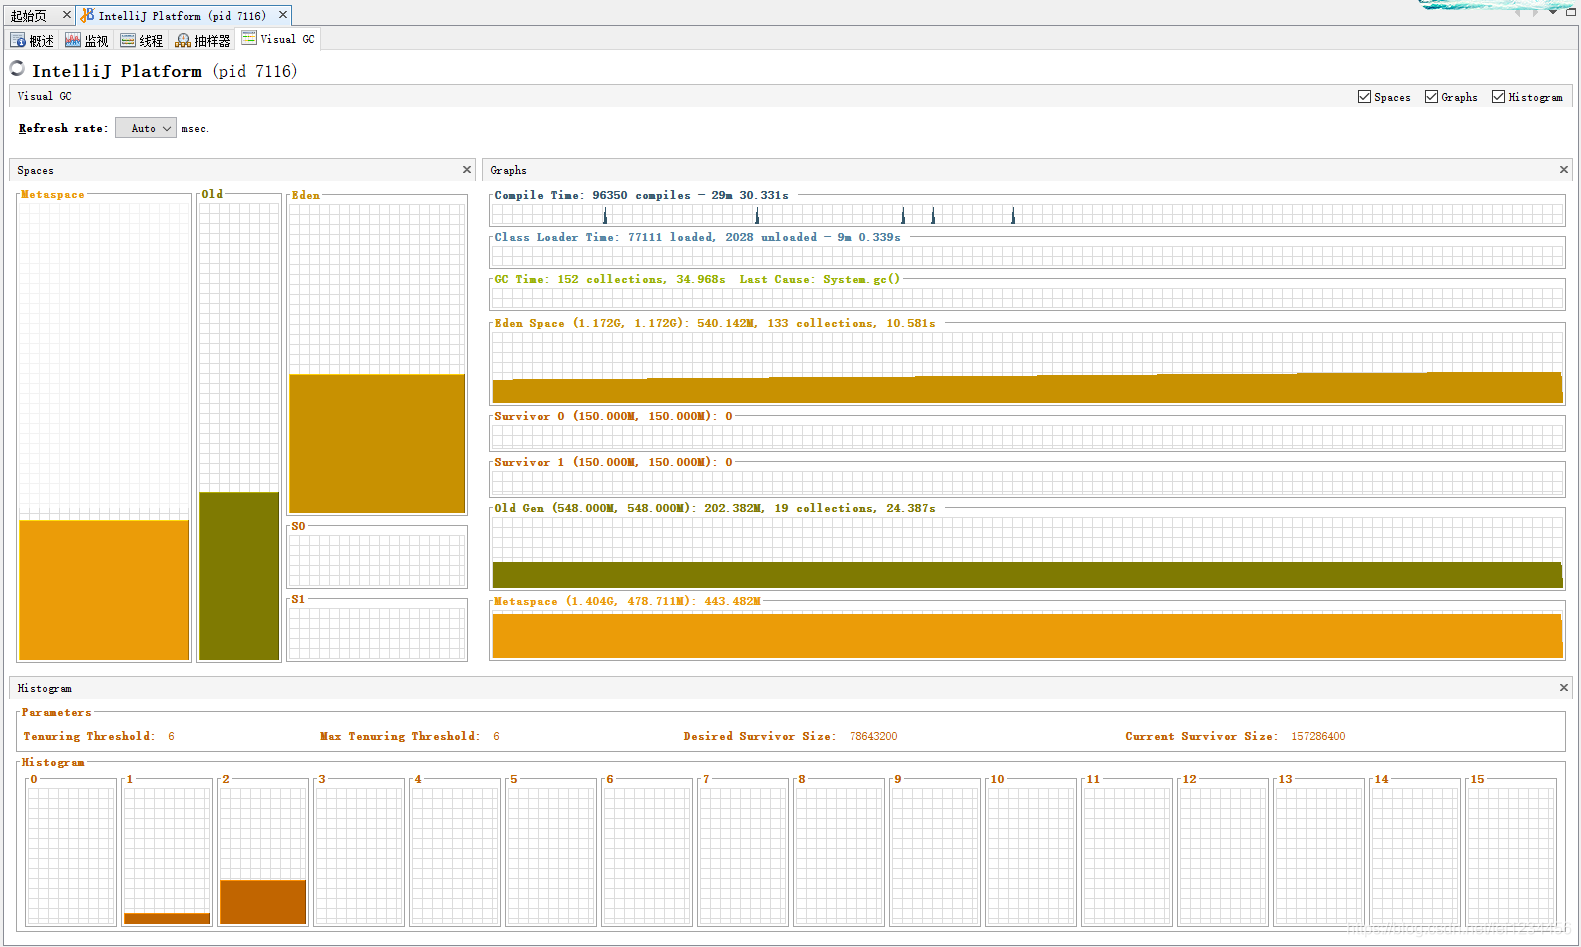This screenshot has width=1581, height=947.
Task: Close the Histogram panel
Action: pos(1563,688)
